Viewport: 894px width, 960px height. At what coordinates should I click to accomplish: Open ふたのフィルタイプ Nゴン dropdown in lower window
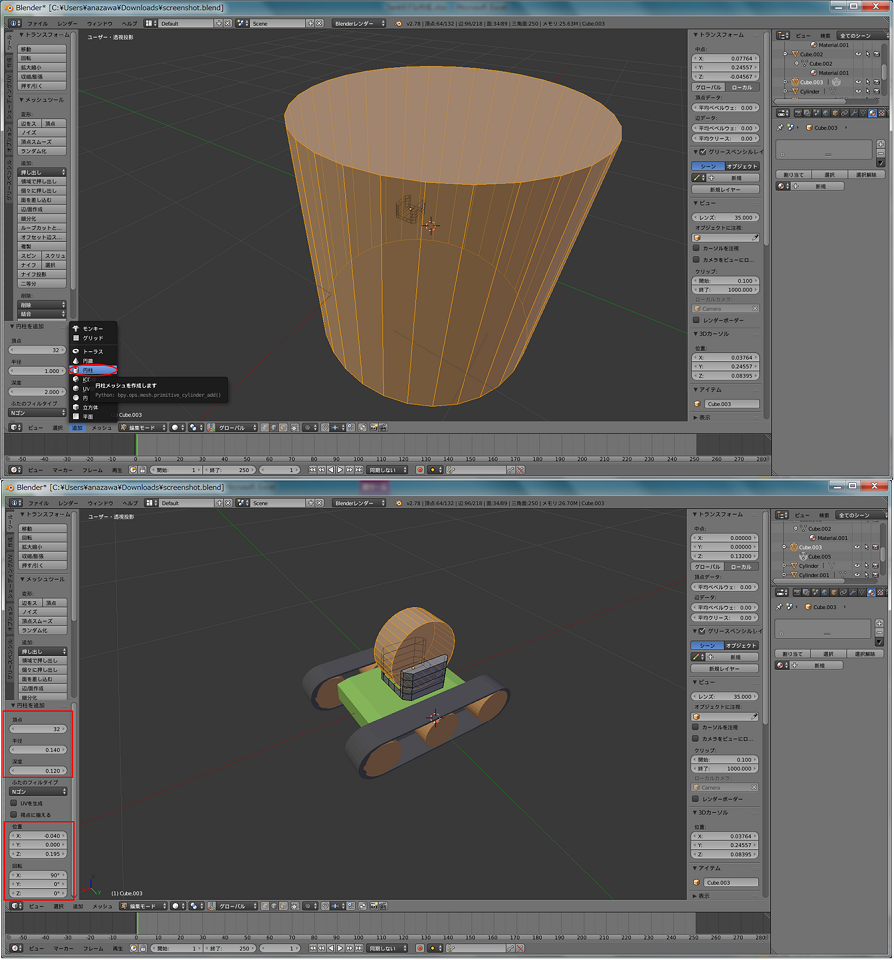38,791
